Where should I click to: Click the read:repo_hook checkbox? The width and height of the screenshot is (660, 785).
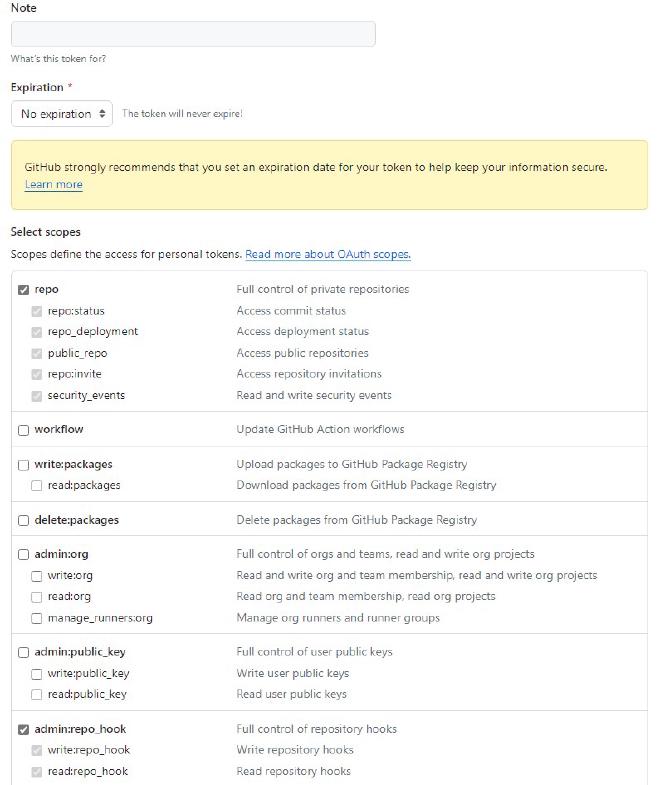pyautogui.click(x=37, y=771)
